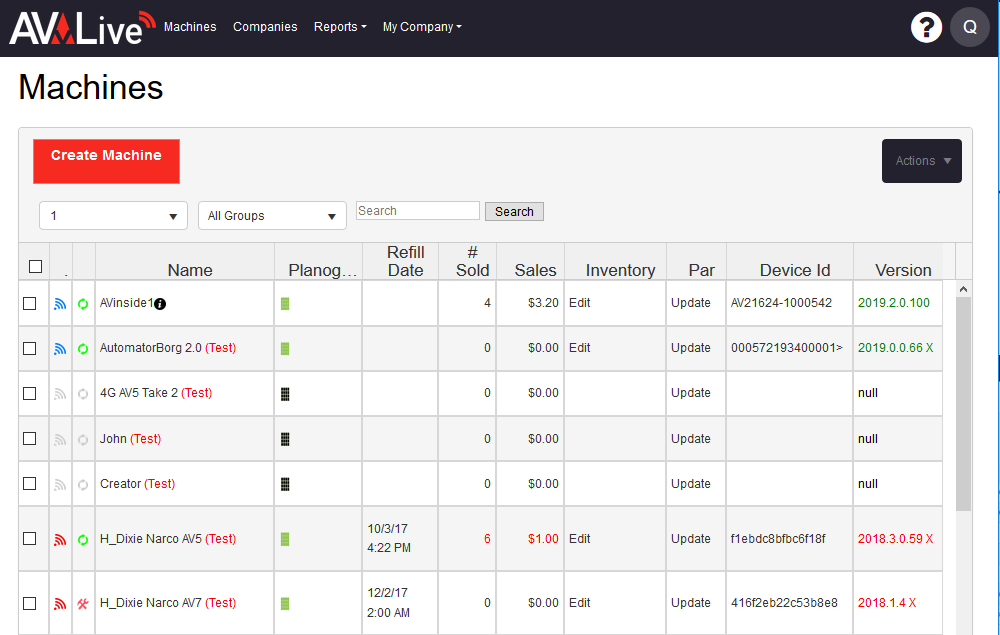Open the All Groups dropdown
Screen dimensions: 1000x635
272,215
